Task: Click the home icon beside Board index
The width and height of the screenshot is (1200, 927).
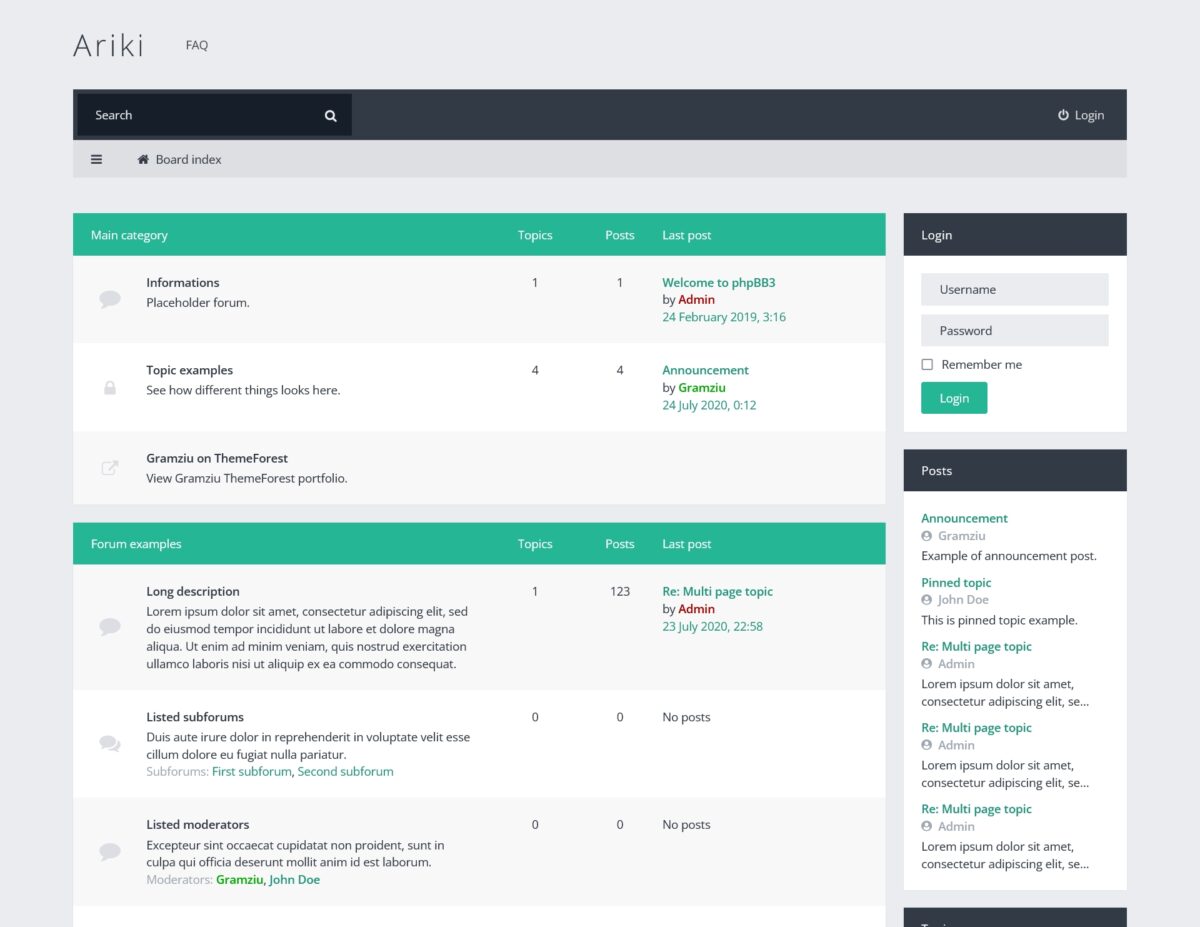Action: click(x=143, y=160)
